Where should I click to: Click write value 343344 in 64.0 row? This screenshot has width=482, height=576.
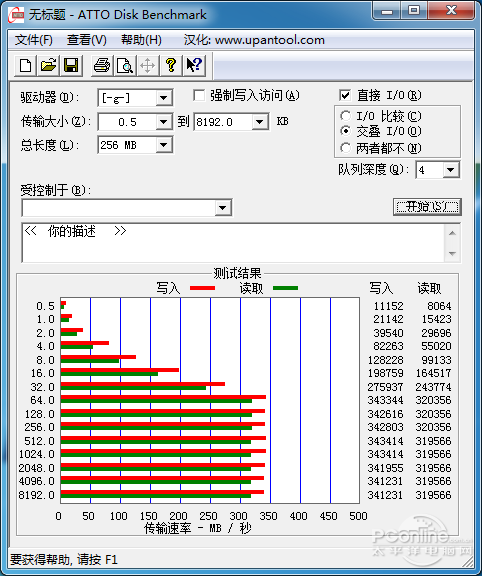(x=385, y=400)
